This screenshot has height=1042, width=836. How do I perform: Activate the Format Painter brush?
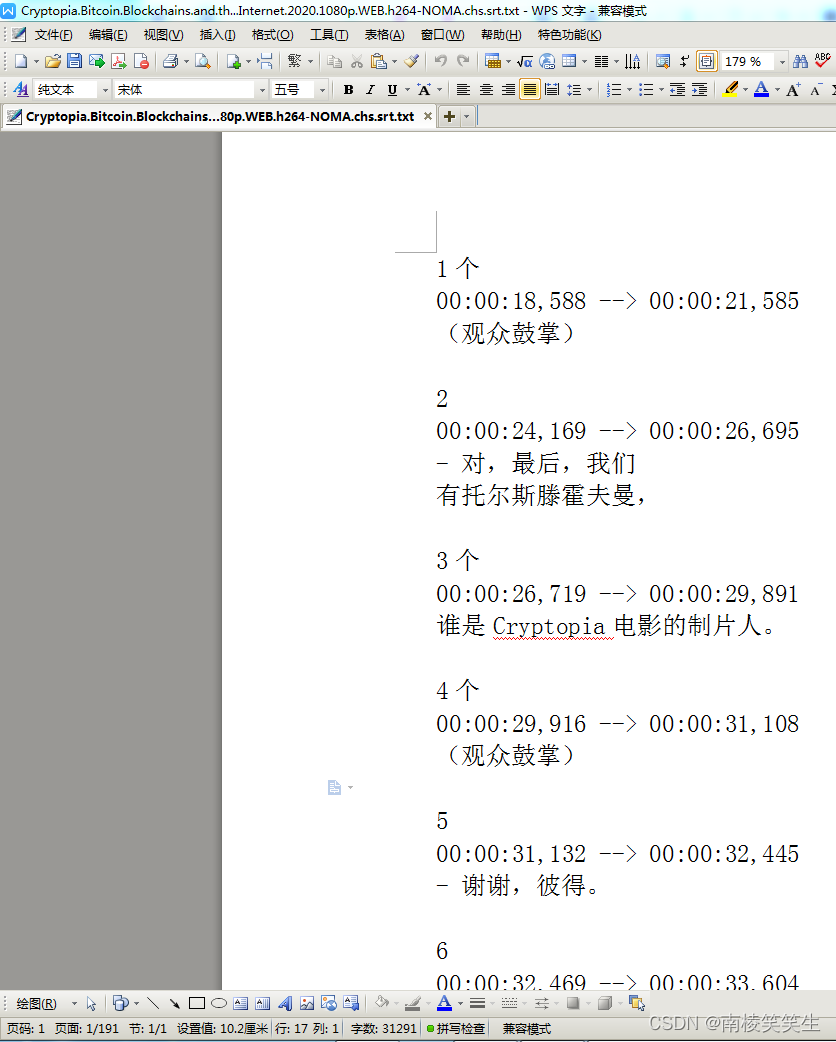click(411, 62)
